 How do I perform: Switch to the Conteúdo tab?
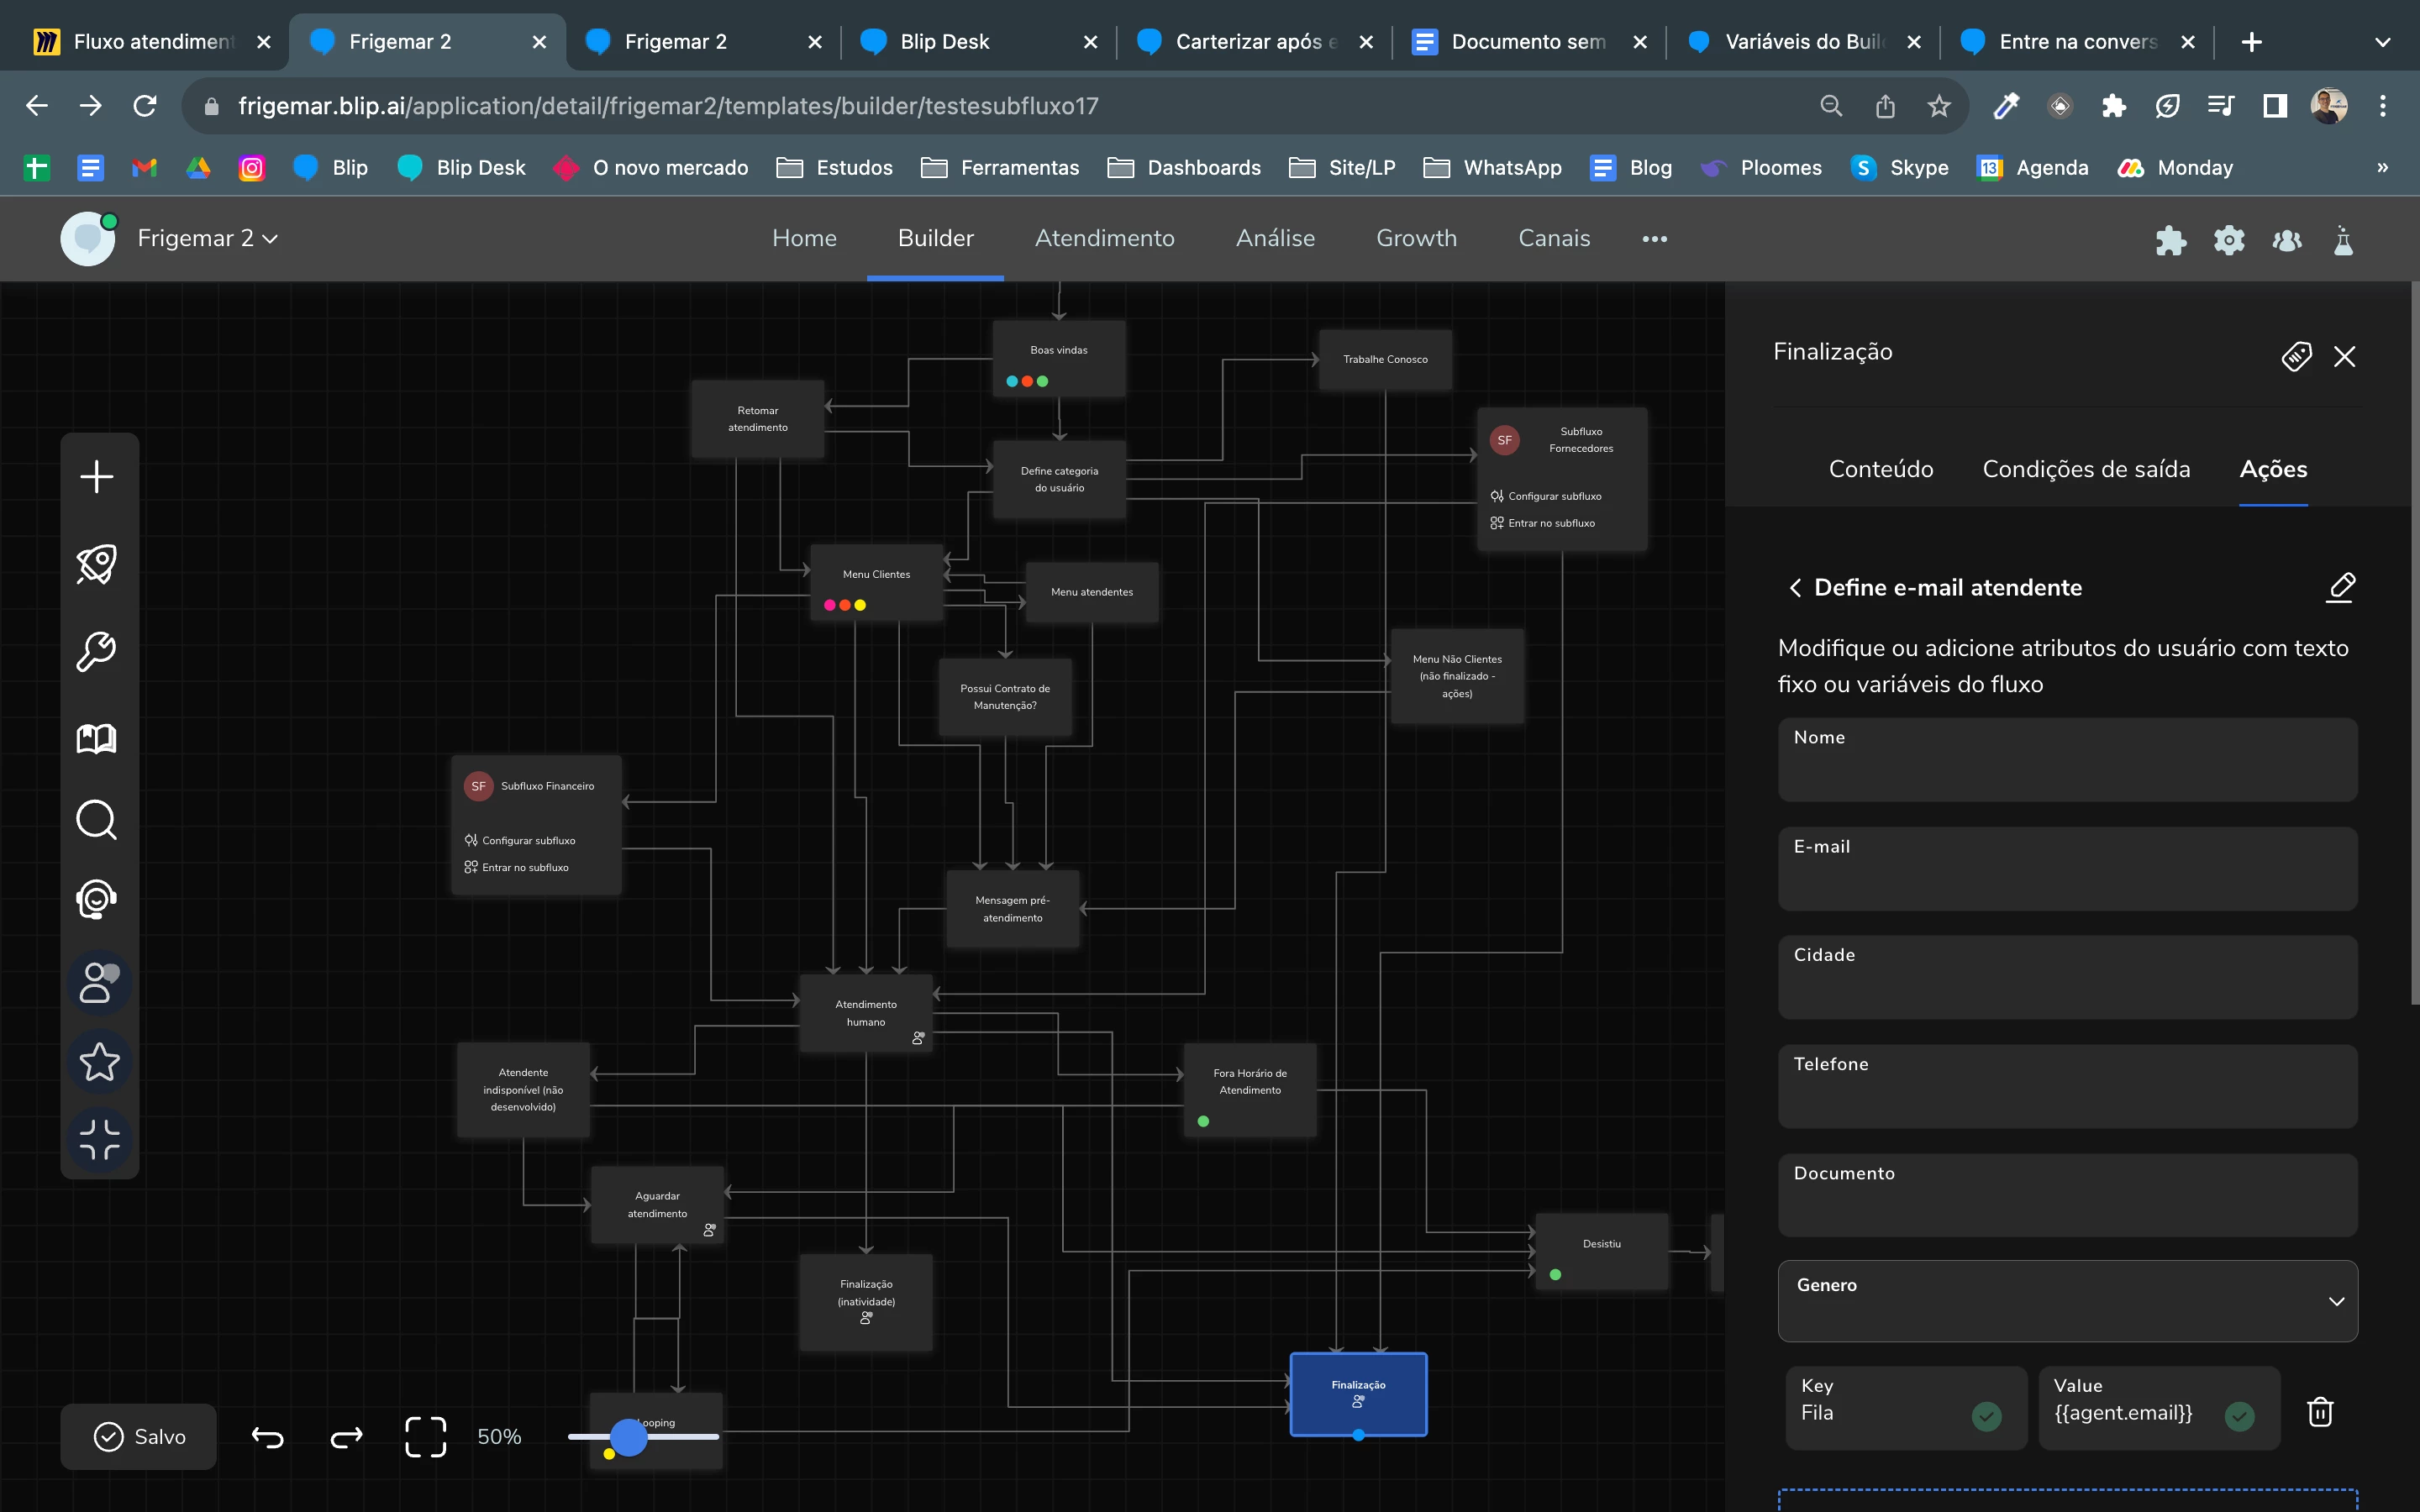pos(1880,469)
